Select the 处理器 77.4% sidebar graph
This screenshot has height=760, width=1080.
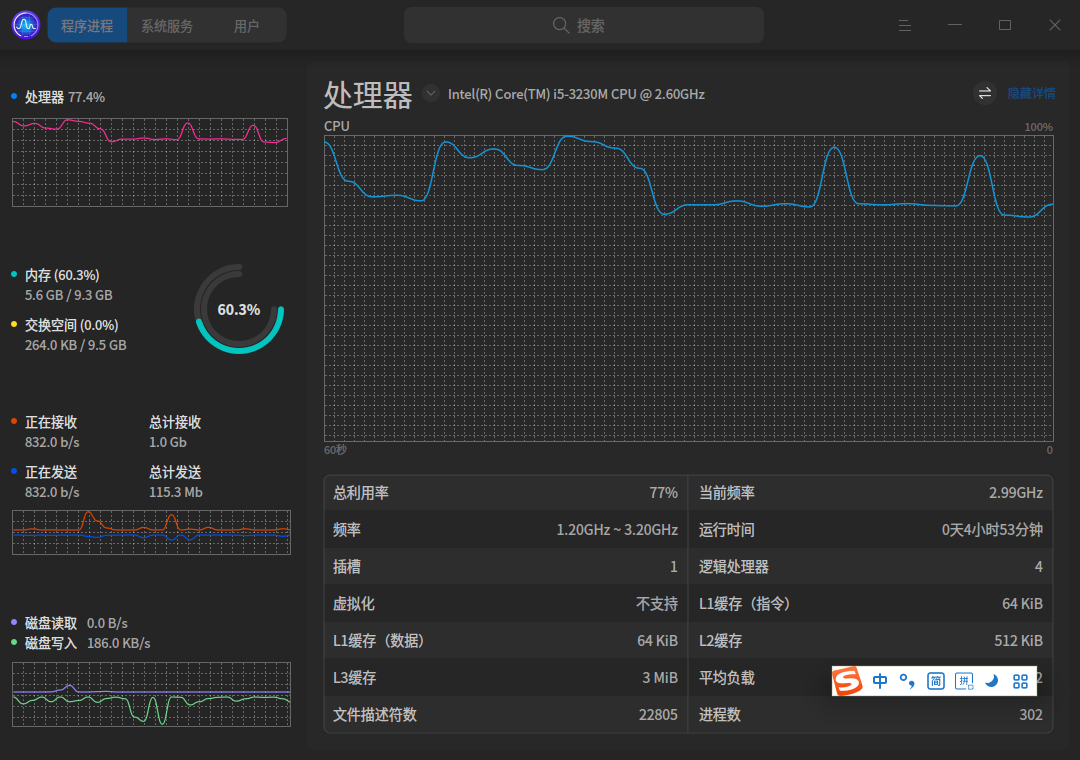(x=149, y=162)
